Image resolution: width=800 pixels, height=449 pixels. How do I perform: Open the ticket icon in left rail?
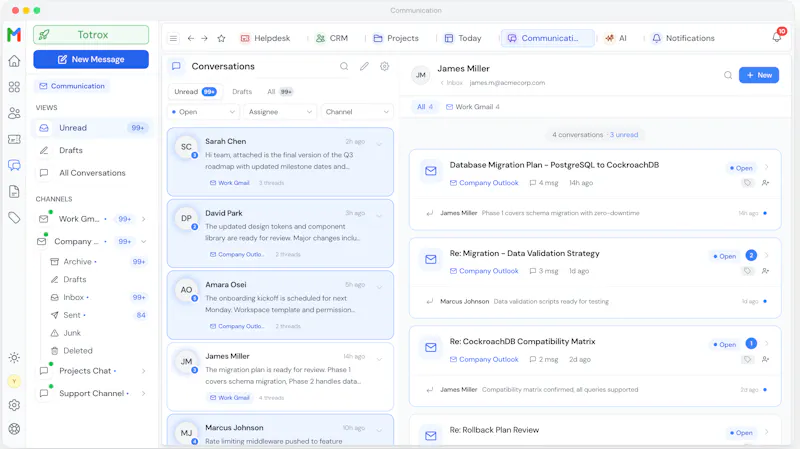tap(14, 139)
